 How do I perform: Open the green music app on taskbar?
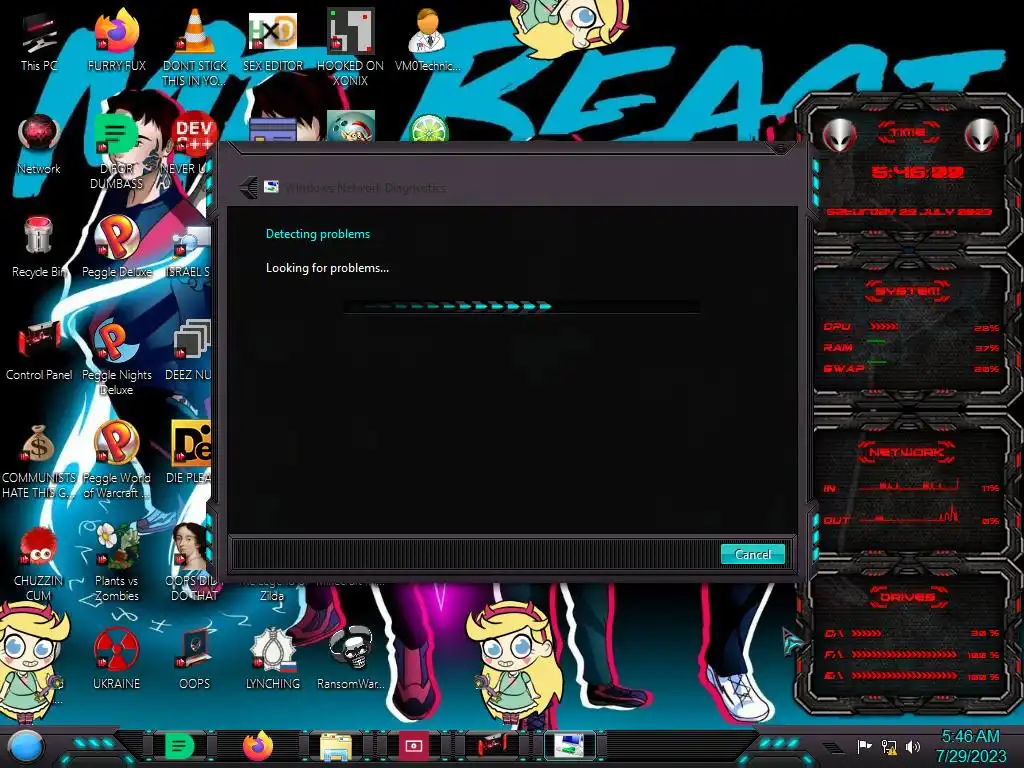tap(180, 746)
